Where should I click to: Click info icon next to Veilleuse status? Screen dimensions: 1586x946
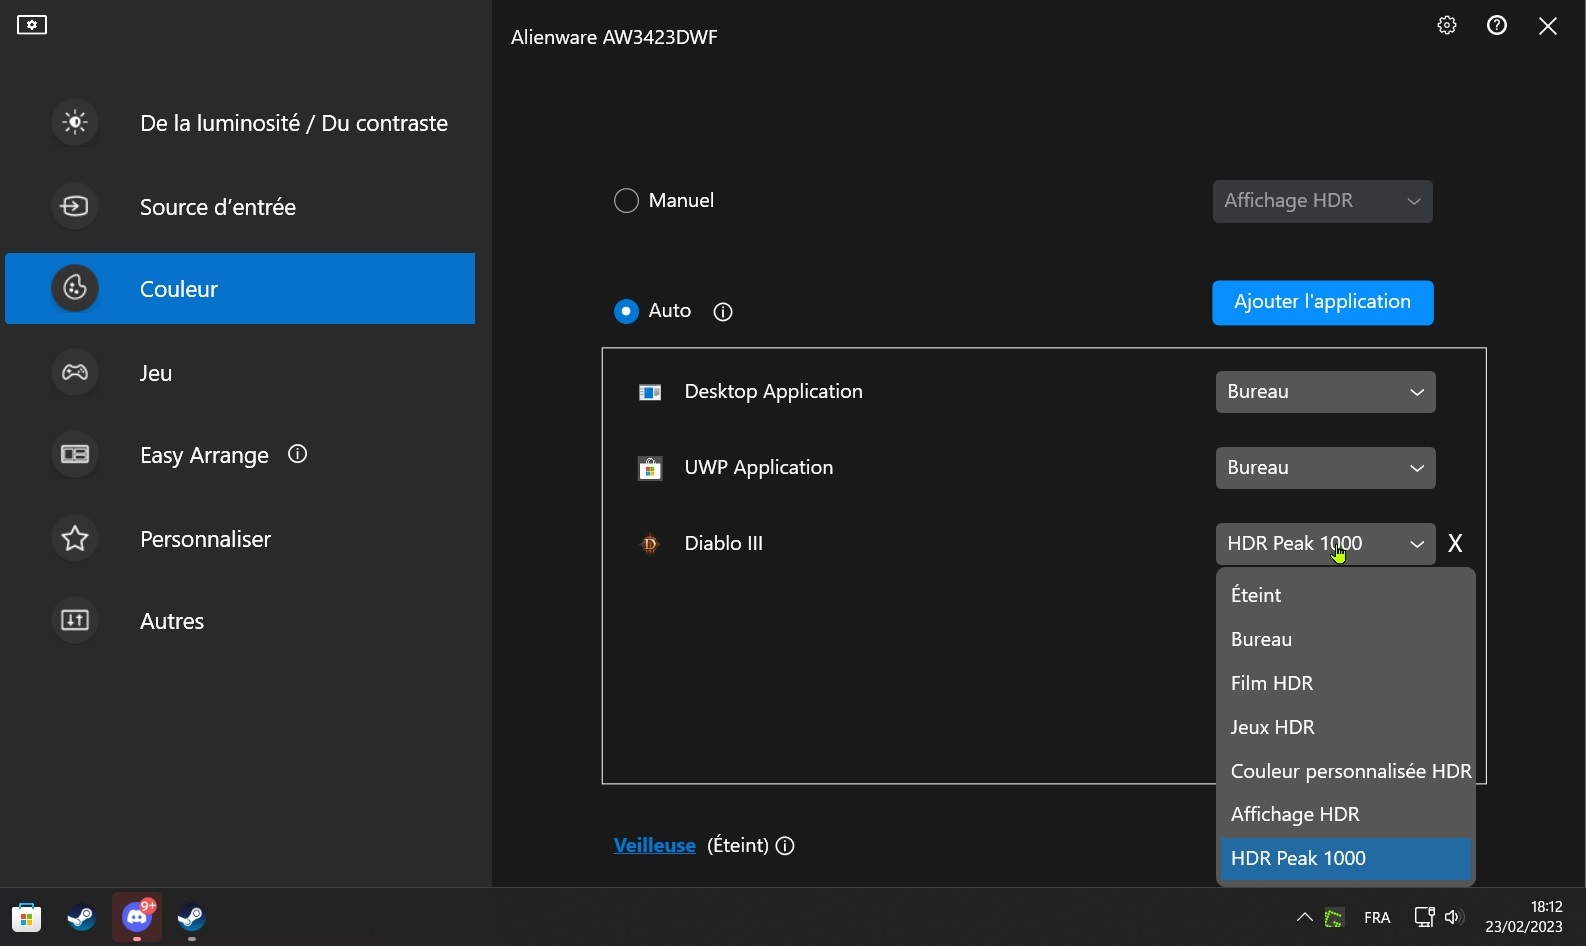[x=785, y=846]
